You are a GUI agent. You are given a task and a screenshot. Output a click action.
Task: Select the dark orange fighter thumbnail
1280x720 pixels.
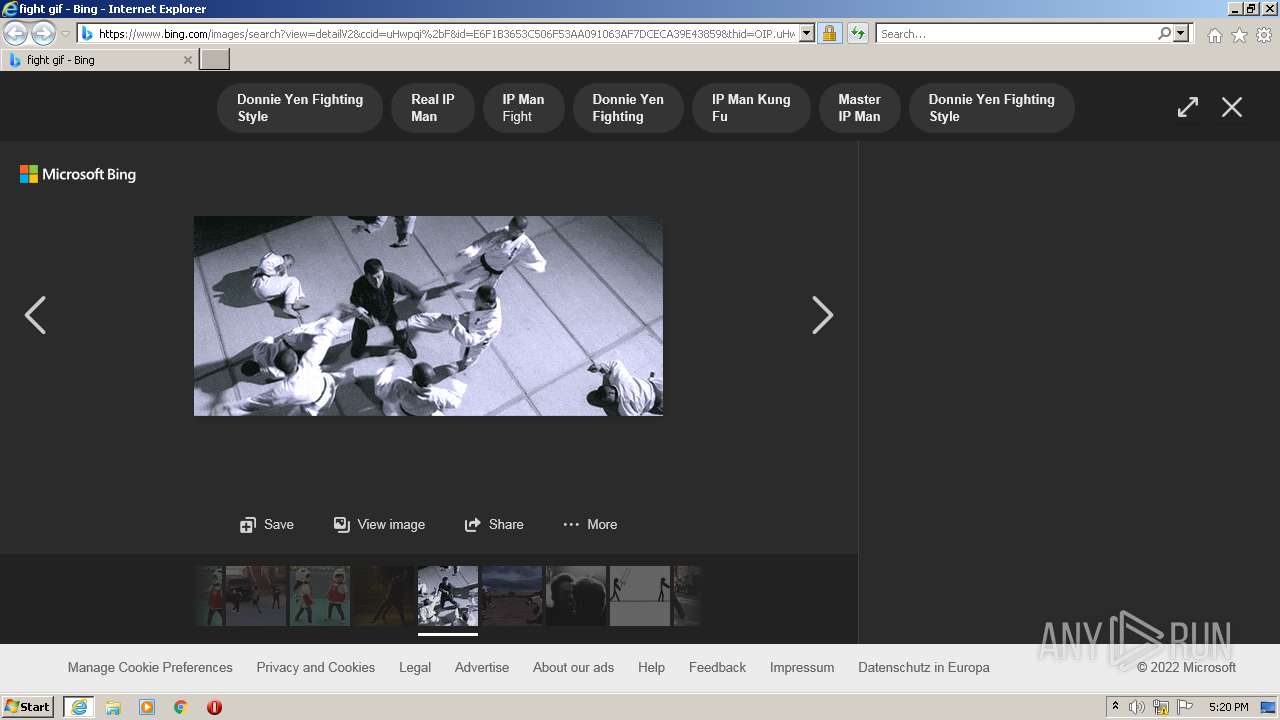384,596
